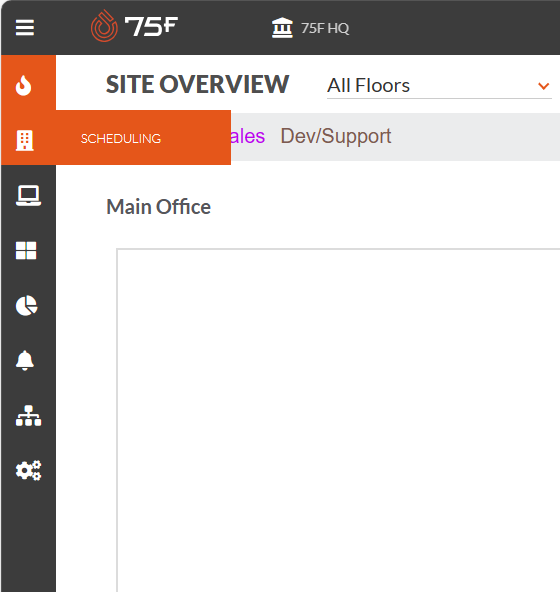Click the building Scheduling sidebar icon
560x592 pixels.
click(x=25, y=140)
